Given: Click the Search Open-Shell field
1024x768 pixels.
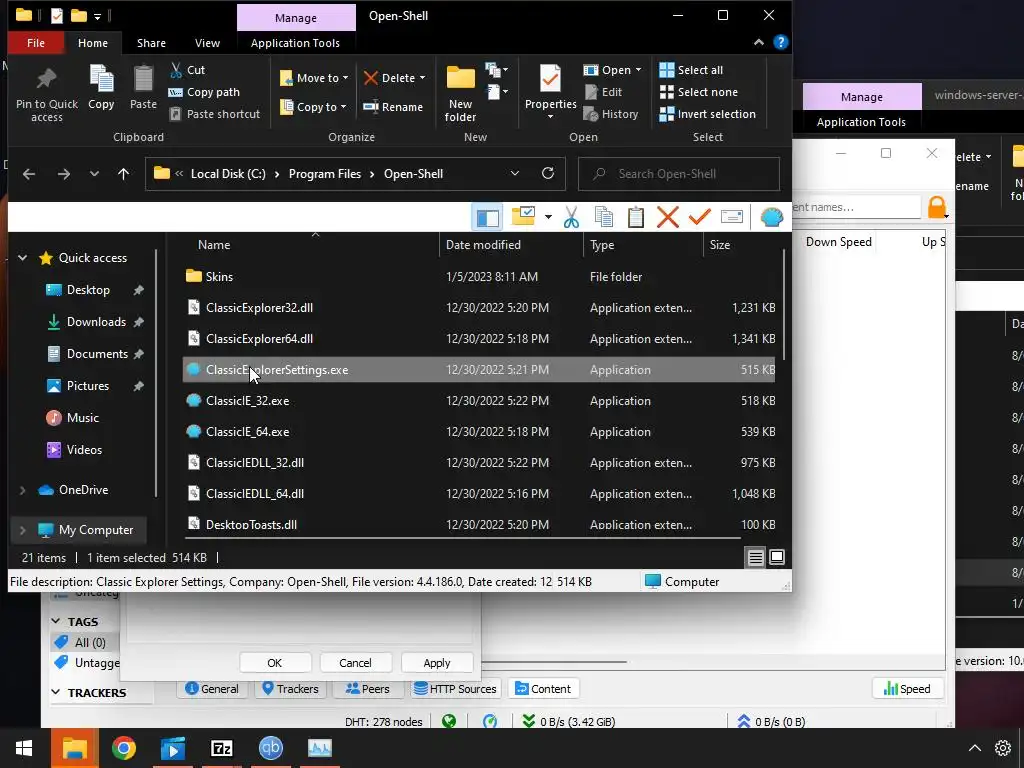Looking at the screenshot, I should [679, 174].
